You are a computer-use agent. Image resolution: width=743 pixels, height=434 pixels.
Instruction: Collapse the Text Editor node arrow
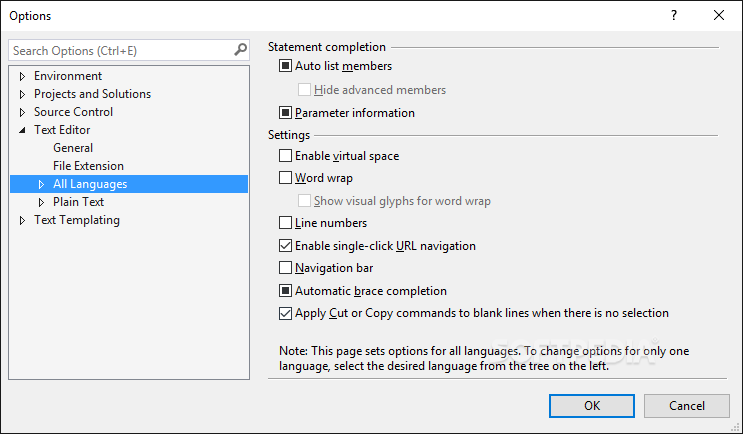coord(22,130)
